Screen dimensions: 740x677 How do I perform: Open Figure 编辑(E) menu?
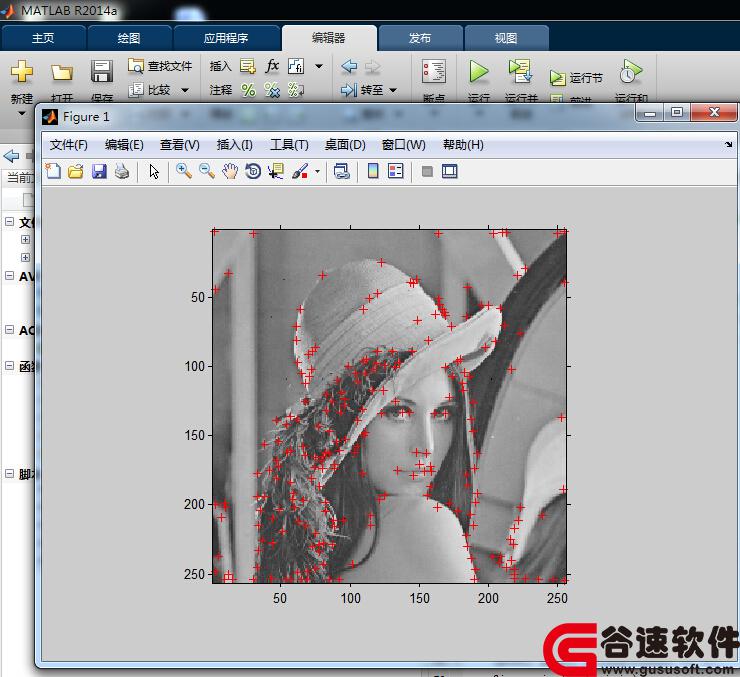pos(124,145)
